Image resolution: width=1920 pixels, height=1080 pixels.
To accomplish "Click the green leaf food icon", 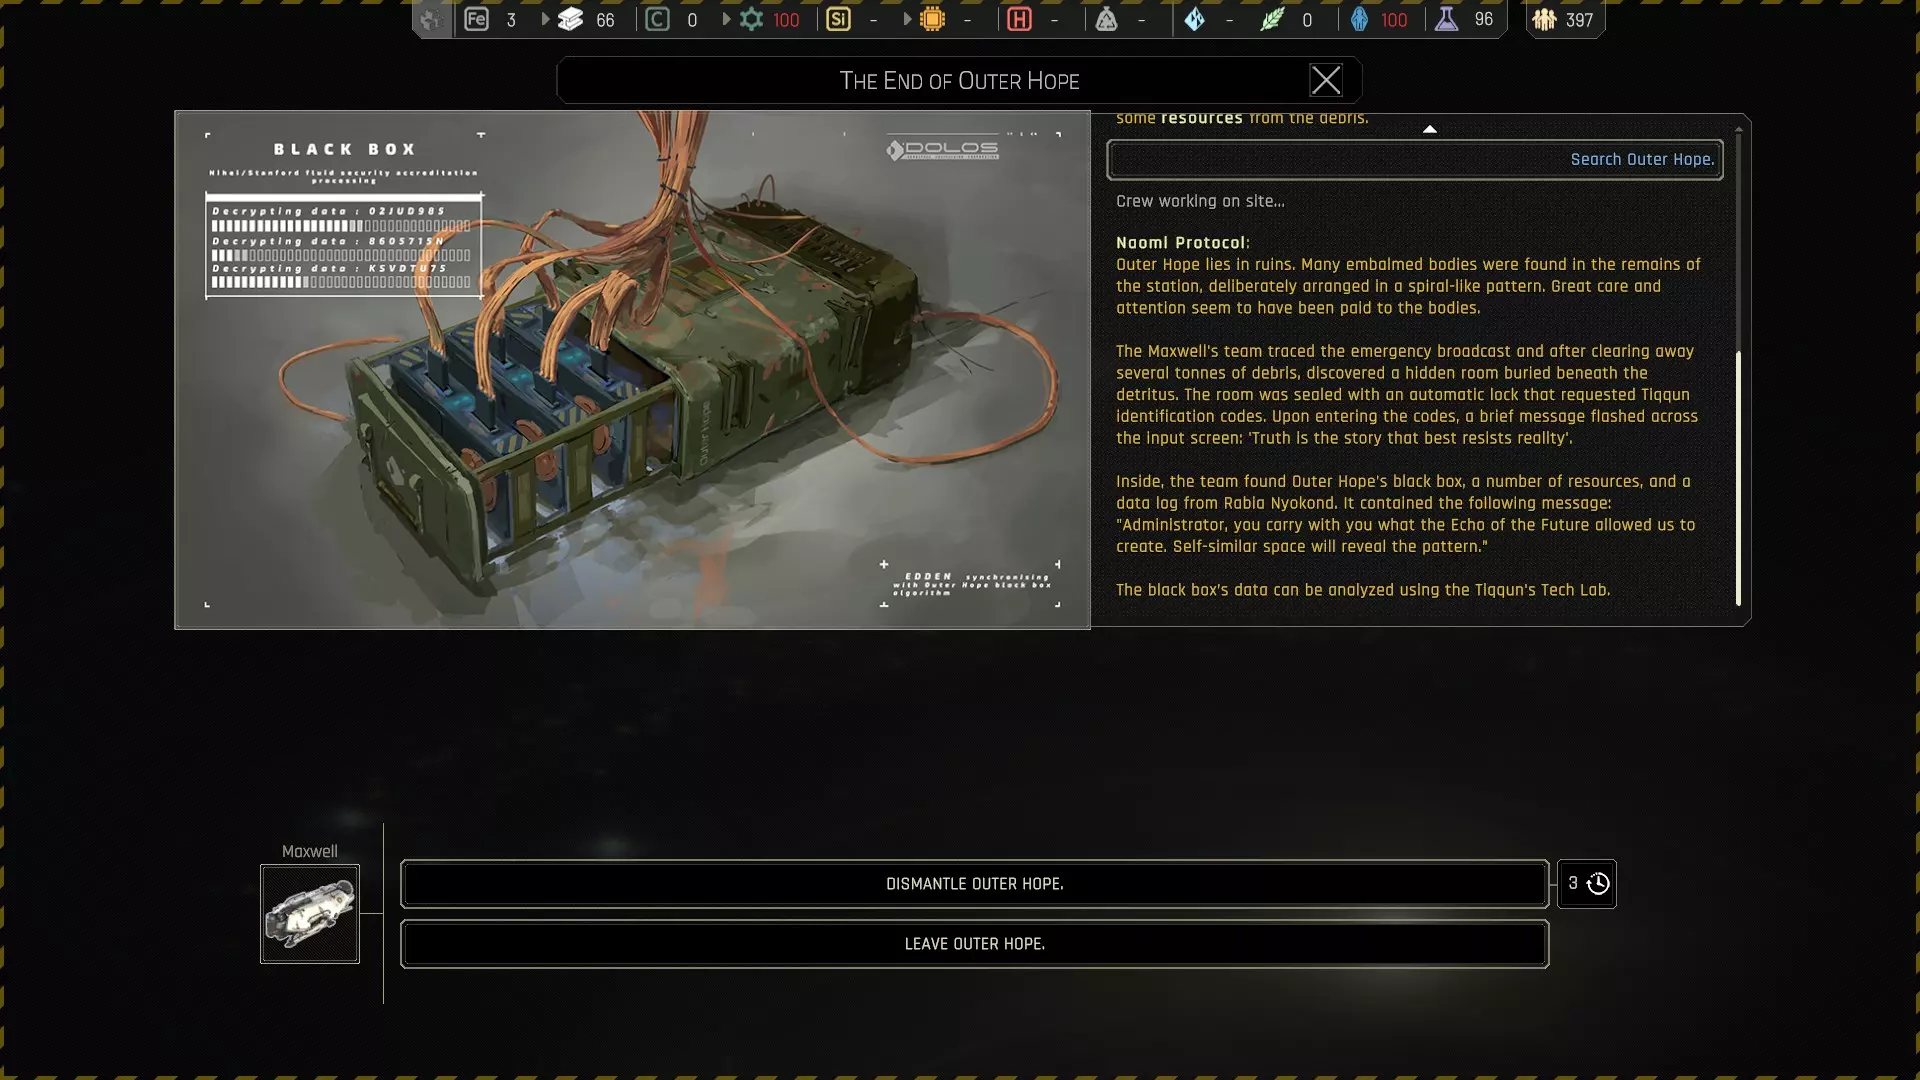I will pyautogui.click(x=1271, y=19).
